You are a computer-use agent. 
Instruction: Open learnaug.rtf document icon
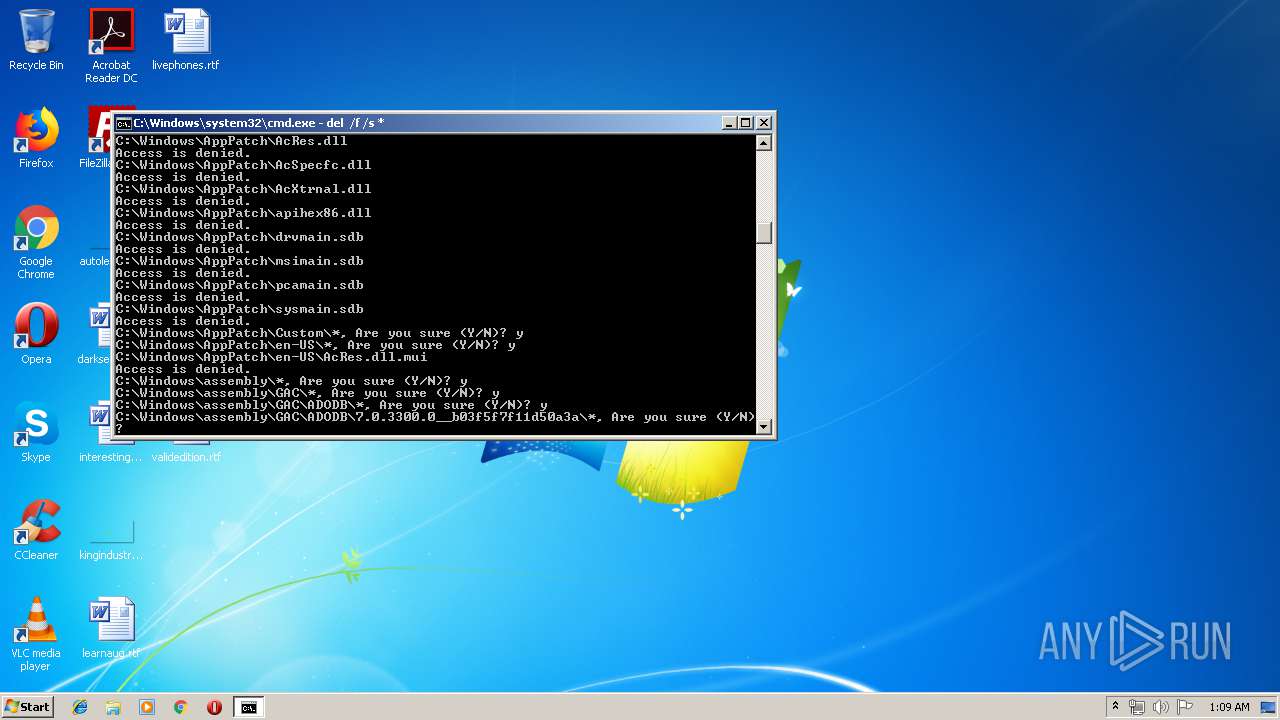point(111,628)
